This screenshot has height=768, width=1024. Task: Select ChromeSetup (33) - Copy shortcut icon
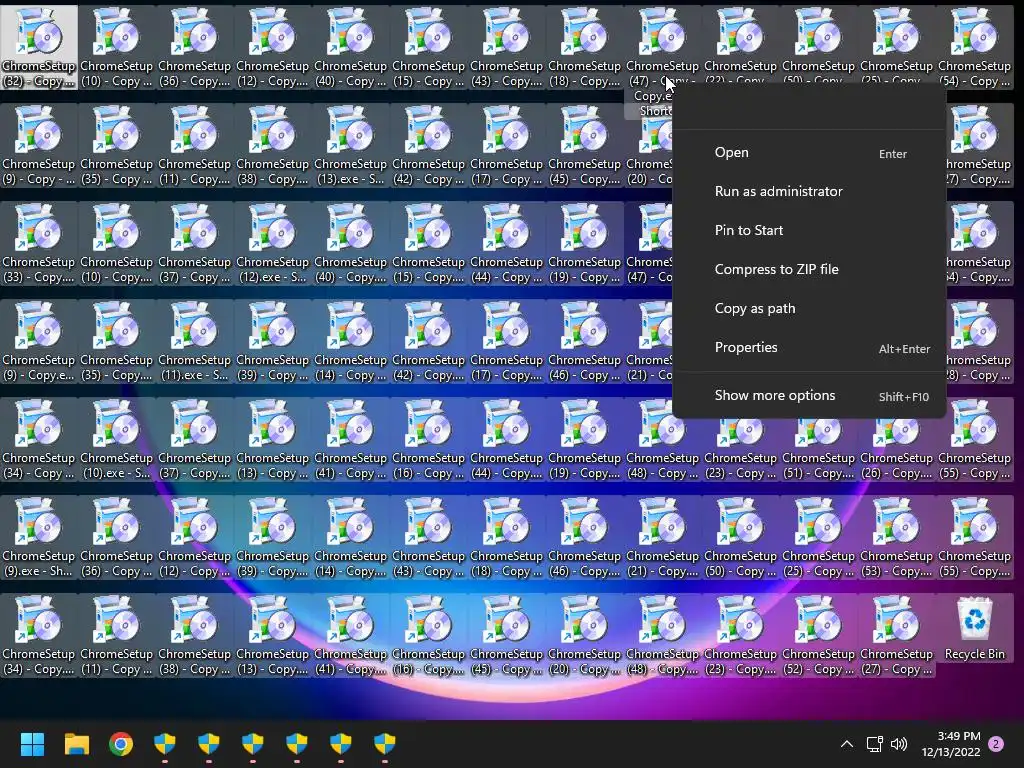39,243
